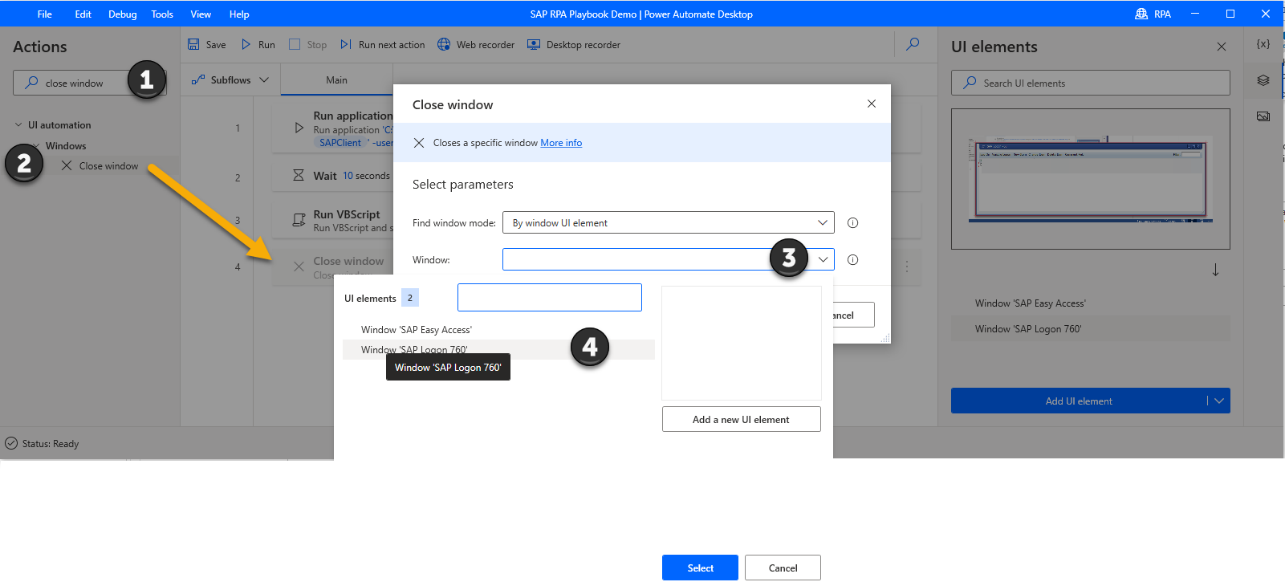Select the UI elements layers icon
Screen dimensions: 1285x586
(1263, 81)
